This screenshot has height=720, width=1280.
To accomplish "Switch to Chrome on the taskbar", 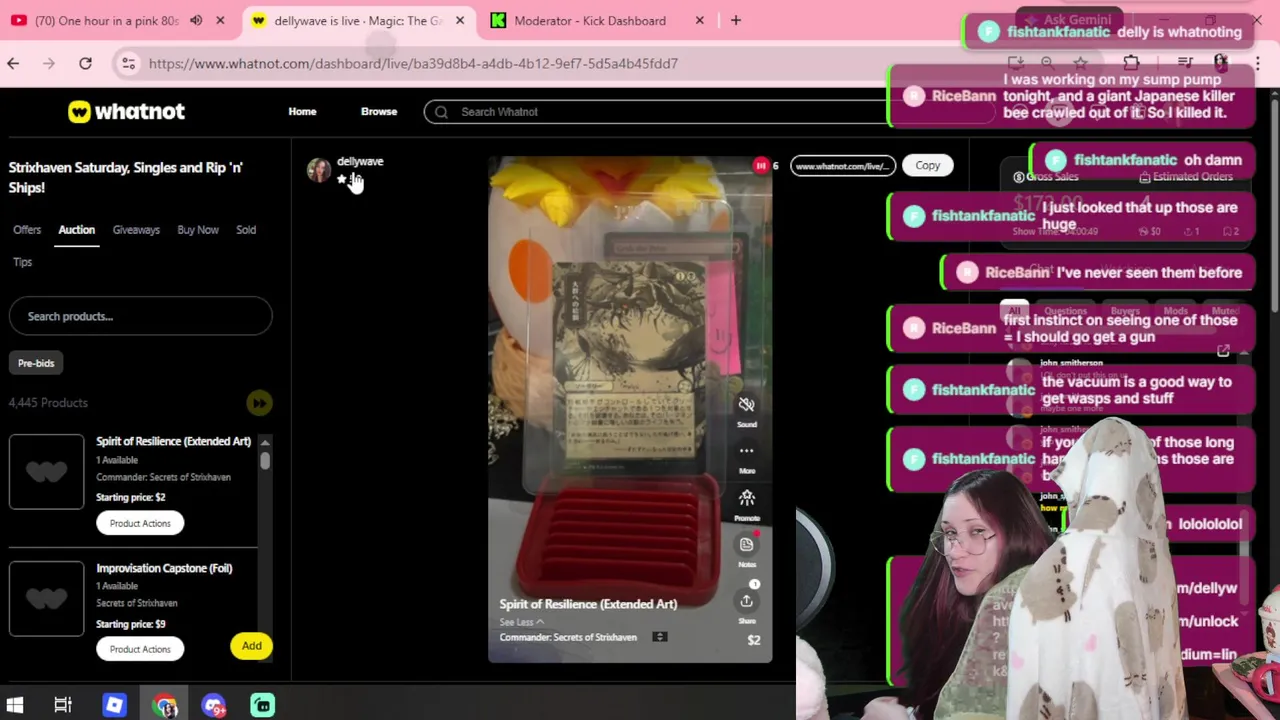I will pyautogui.click(x=165, y=705).
